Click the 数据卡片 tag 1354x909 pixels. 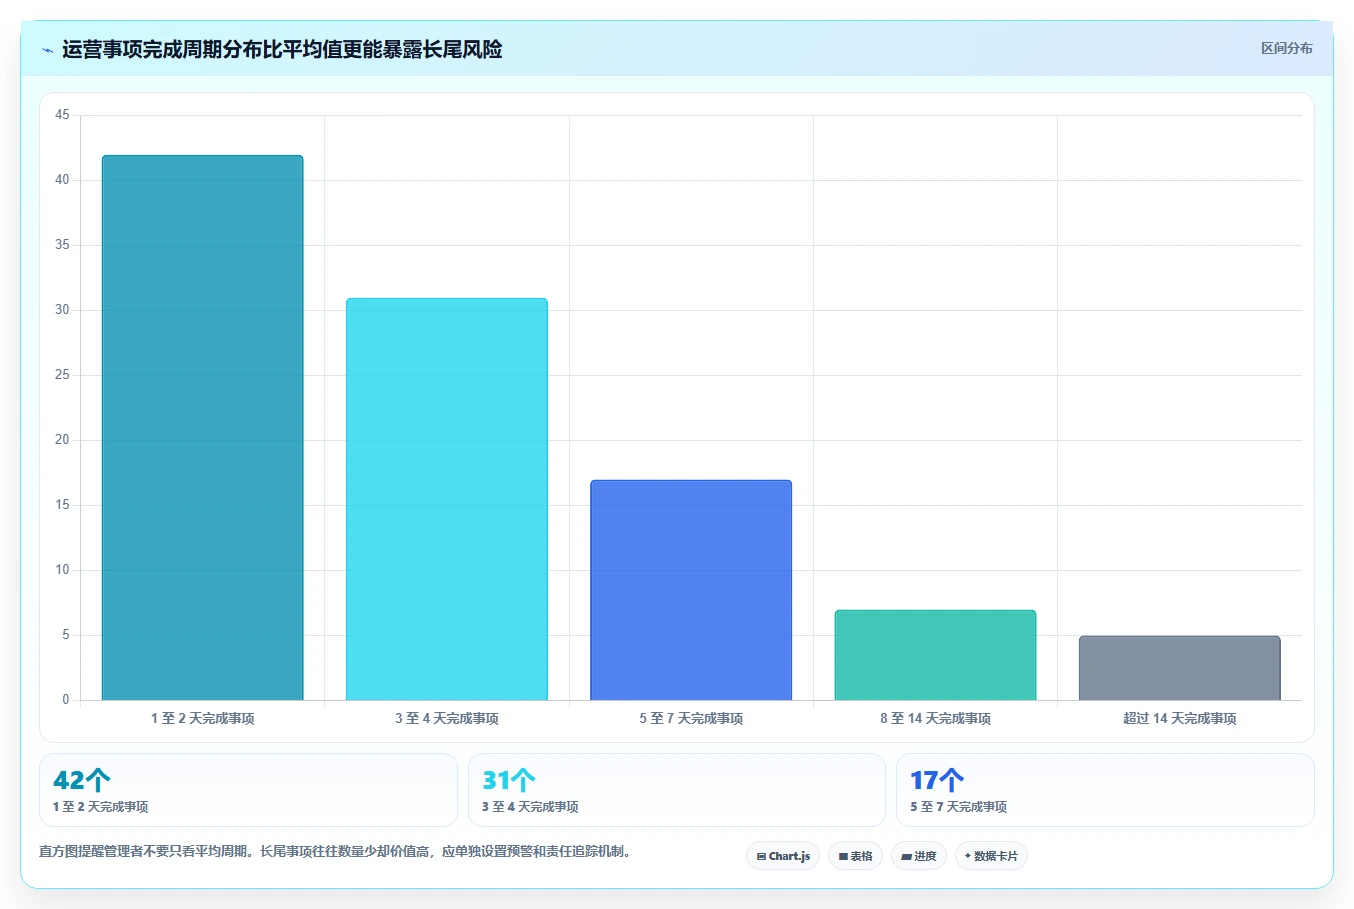pos(991,856)
